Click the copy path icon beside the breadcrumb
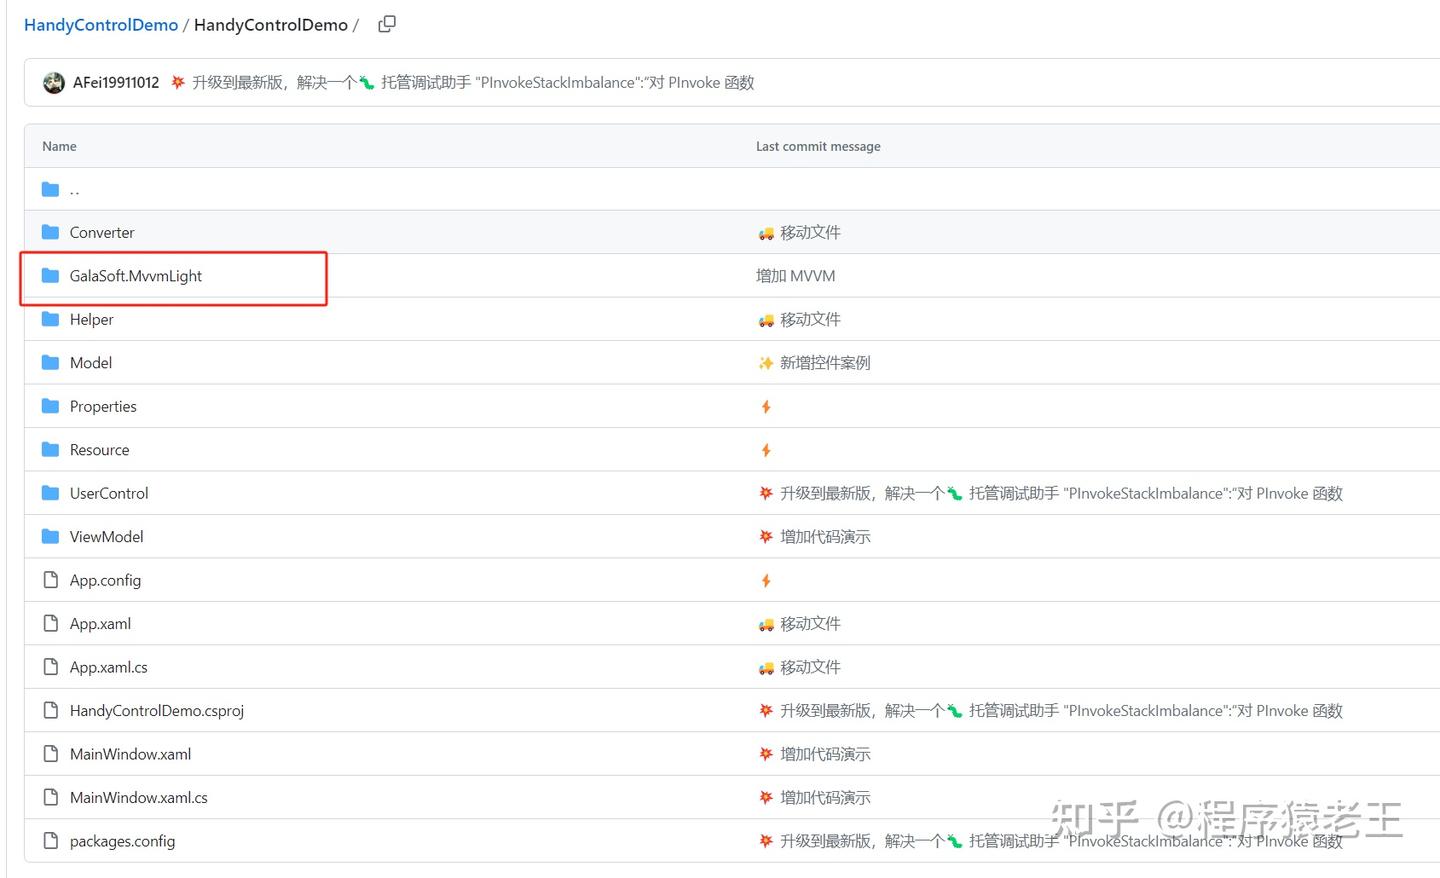Viewport: 1440px width, 878px height. pos(387,23)
